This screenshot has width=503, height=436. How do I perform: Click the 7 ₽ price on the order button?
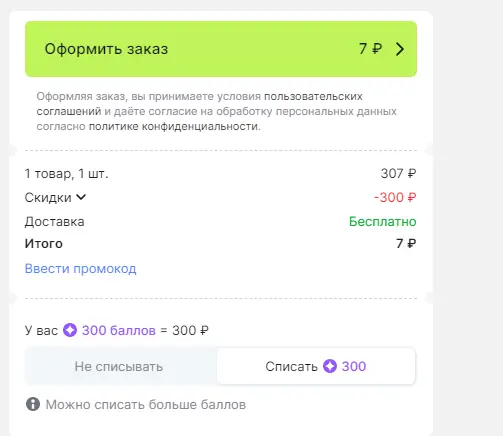coord(370,49)
